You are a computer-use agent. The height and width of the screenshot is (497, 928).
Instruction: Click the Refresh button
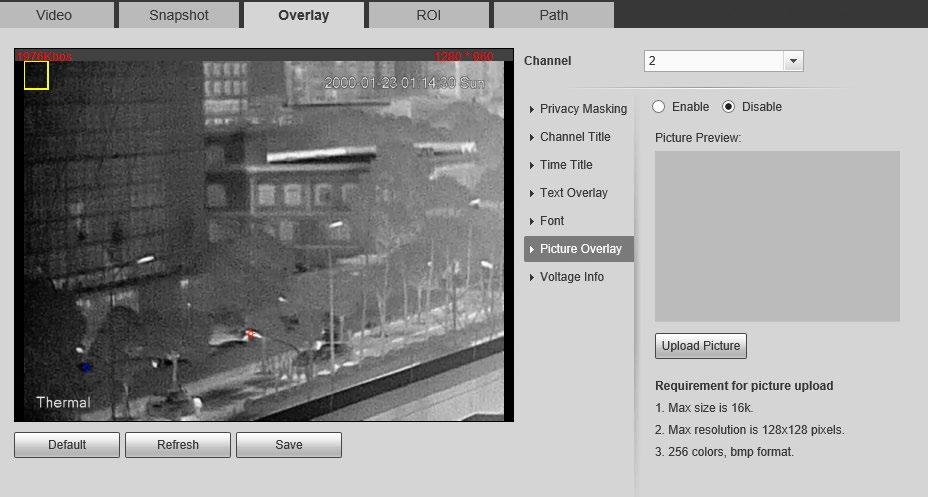(178, 445)
